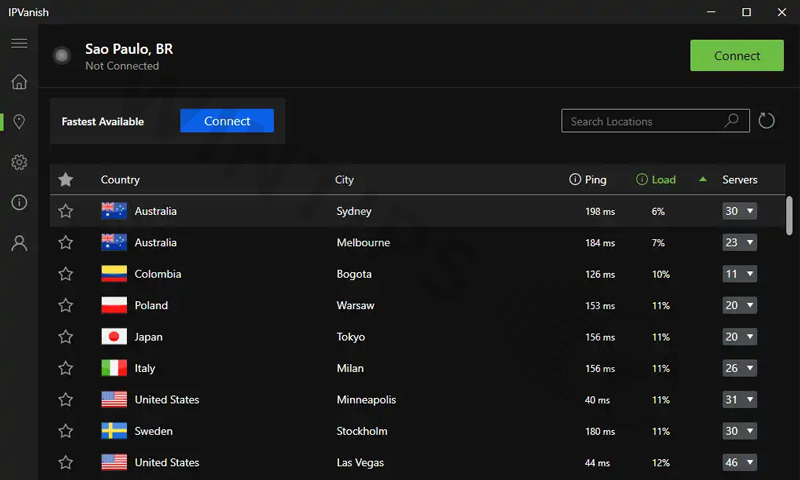The width and height of the screenshot is (800, 480).
Task: Sort list by Load column
Action: [663, 180]
